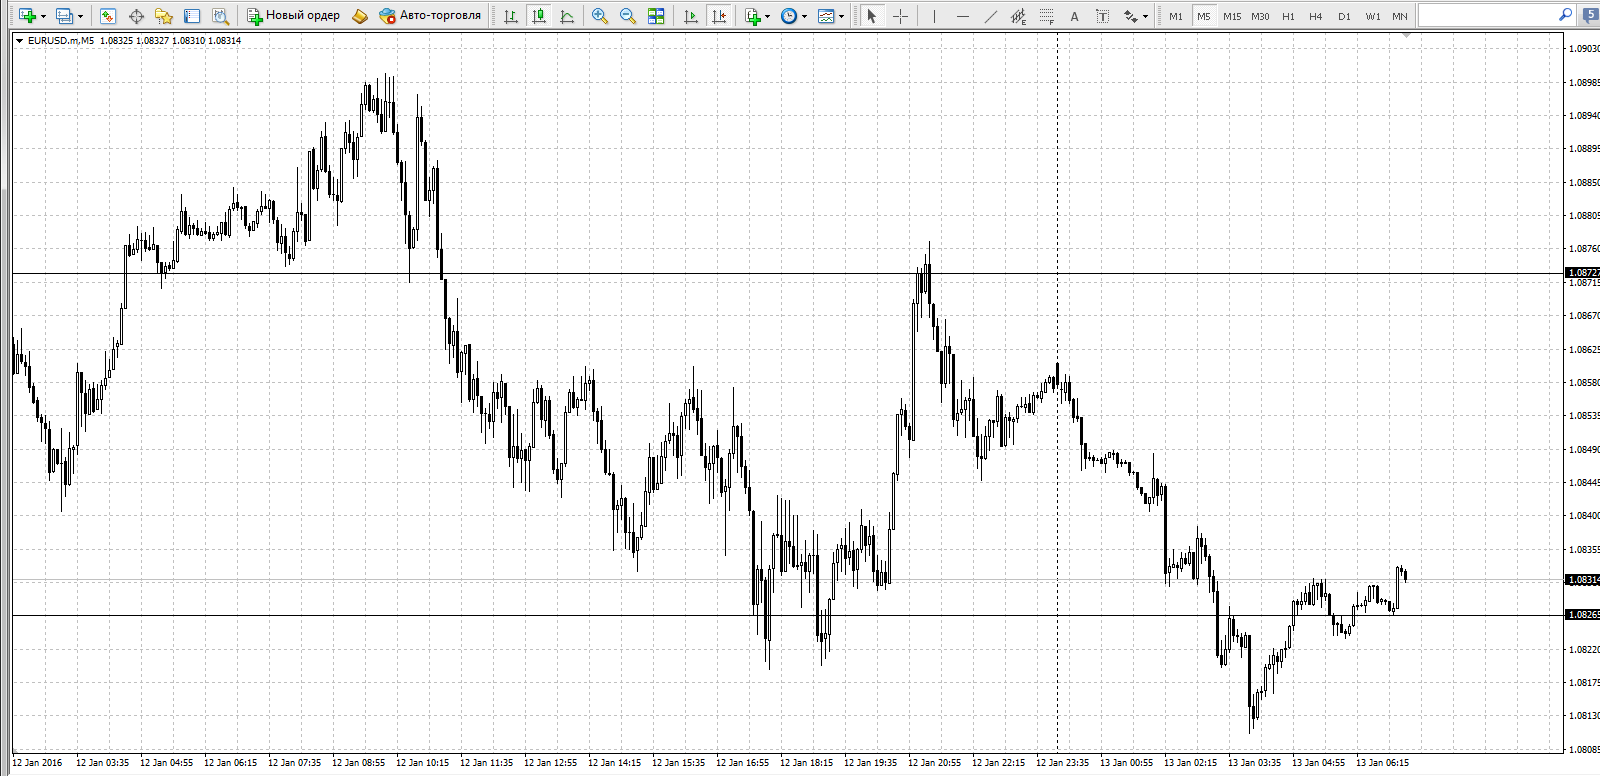Toggle Авто-торговля auto trading

click(430, 16)
